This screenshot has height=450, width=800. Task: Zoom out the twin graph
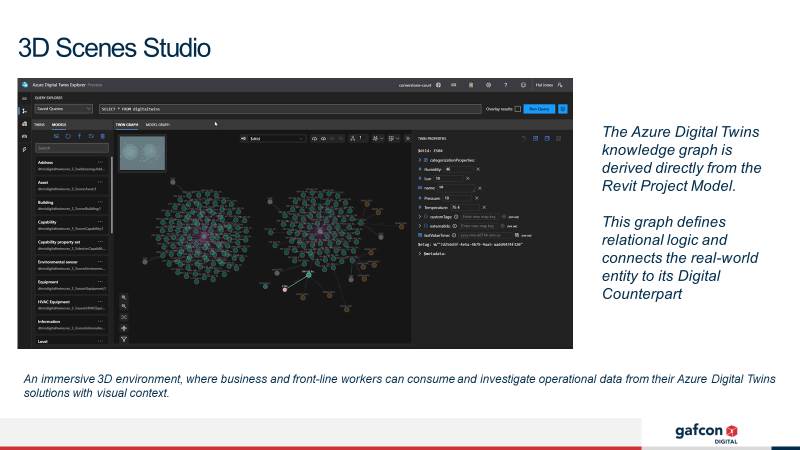(x=123, y=307)
